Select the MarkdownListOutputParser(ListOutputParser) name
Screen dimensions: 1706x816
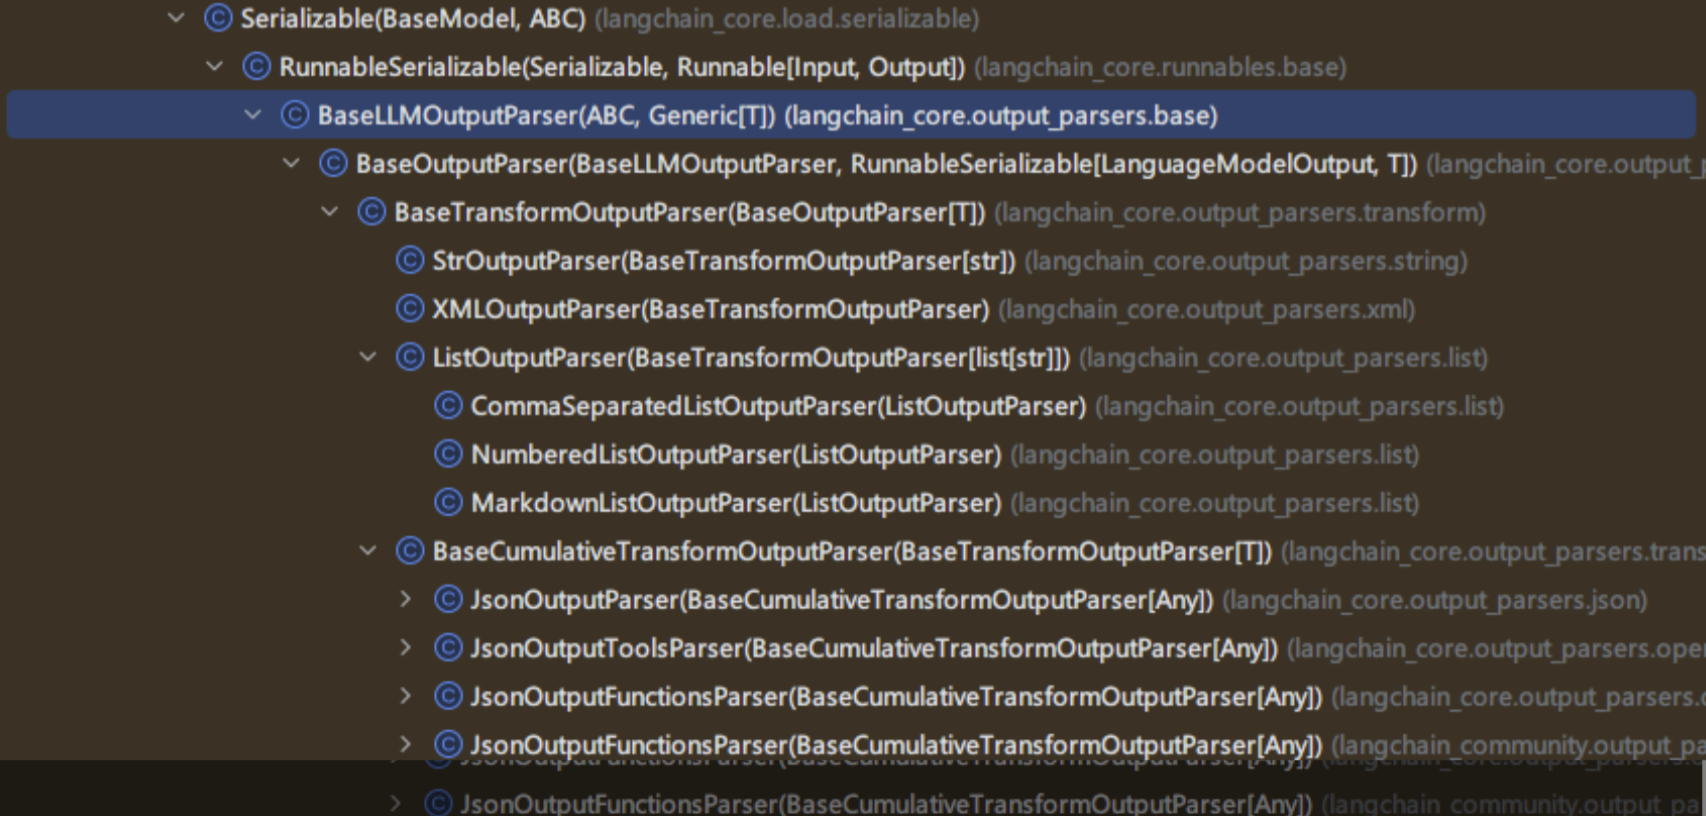click(736, 502)
